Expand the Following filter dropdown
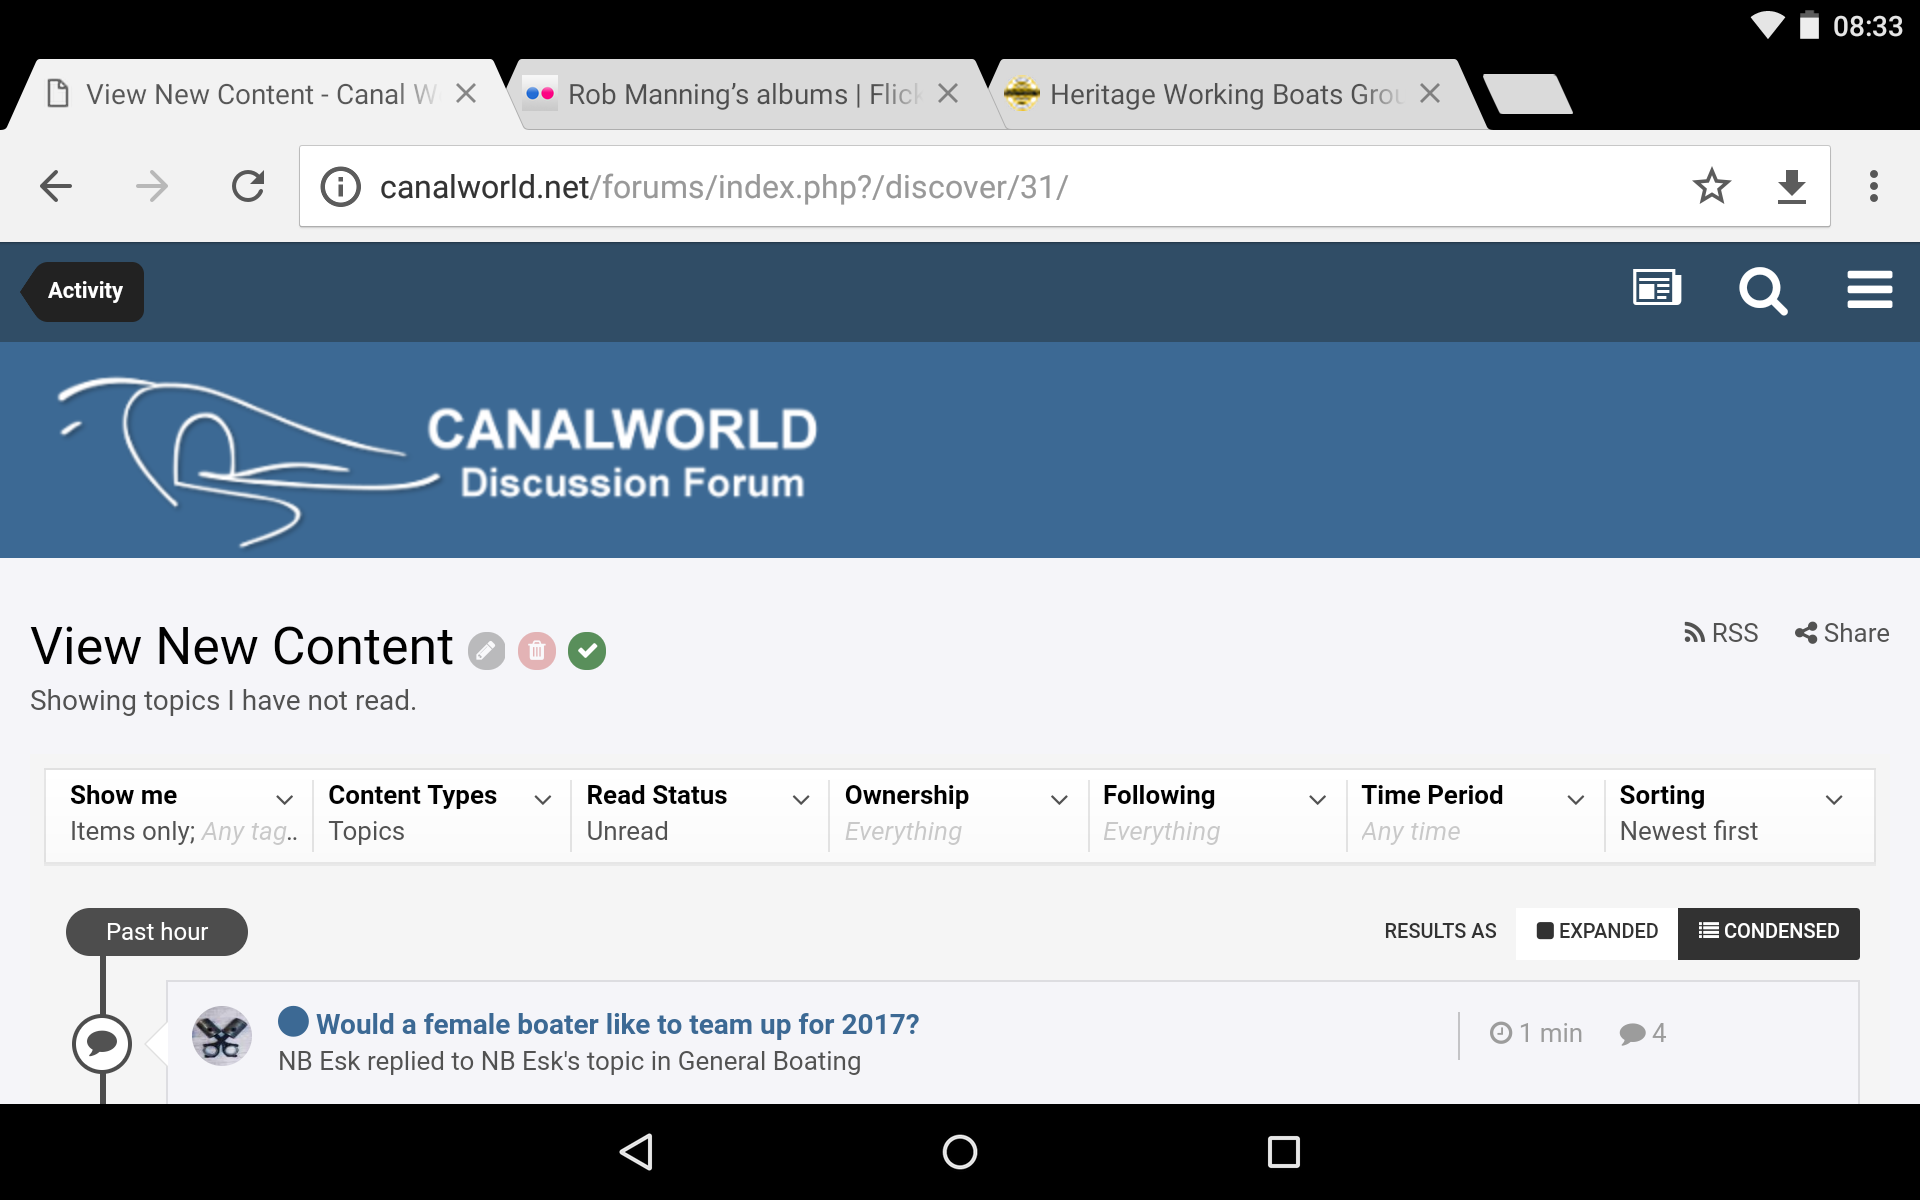This screenshot has height=1200, width=1920. click(x=1215, y=814)
